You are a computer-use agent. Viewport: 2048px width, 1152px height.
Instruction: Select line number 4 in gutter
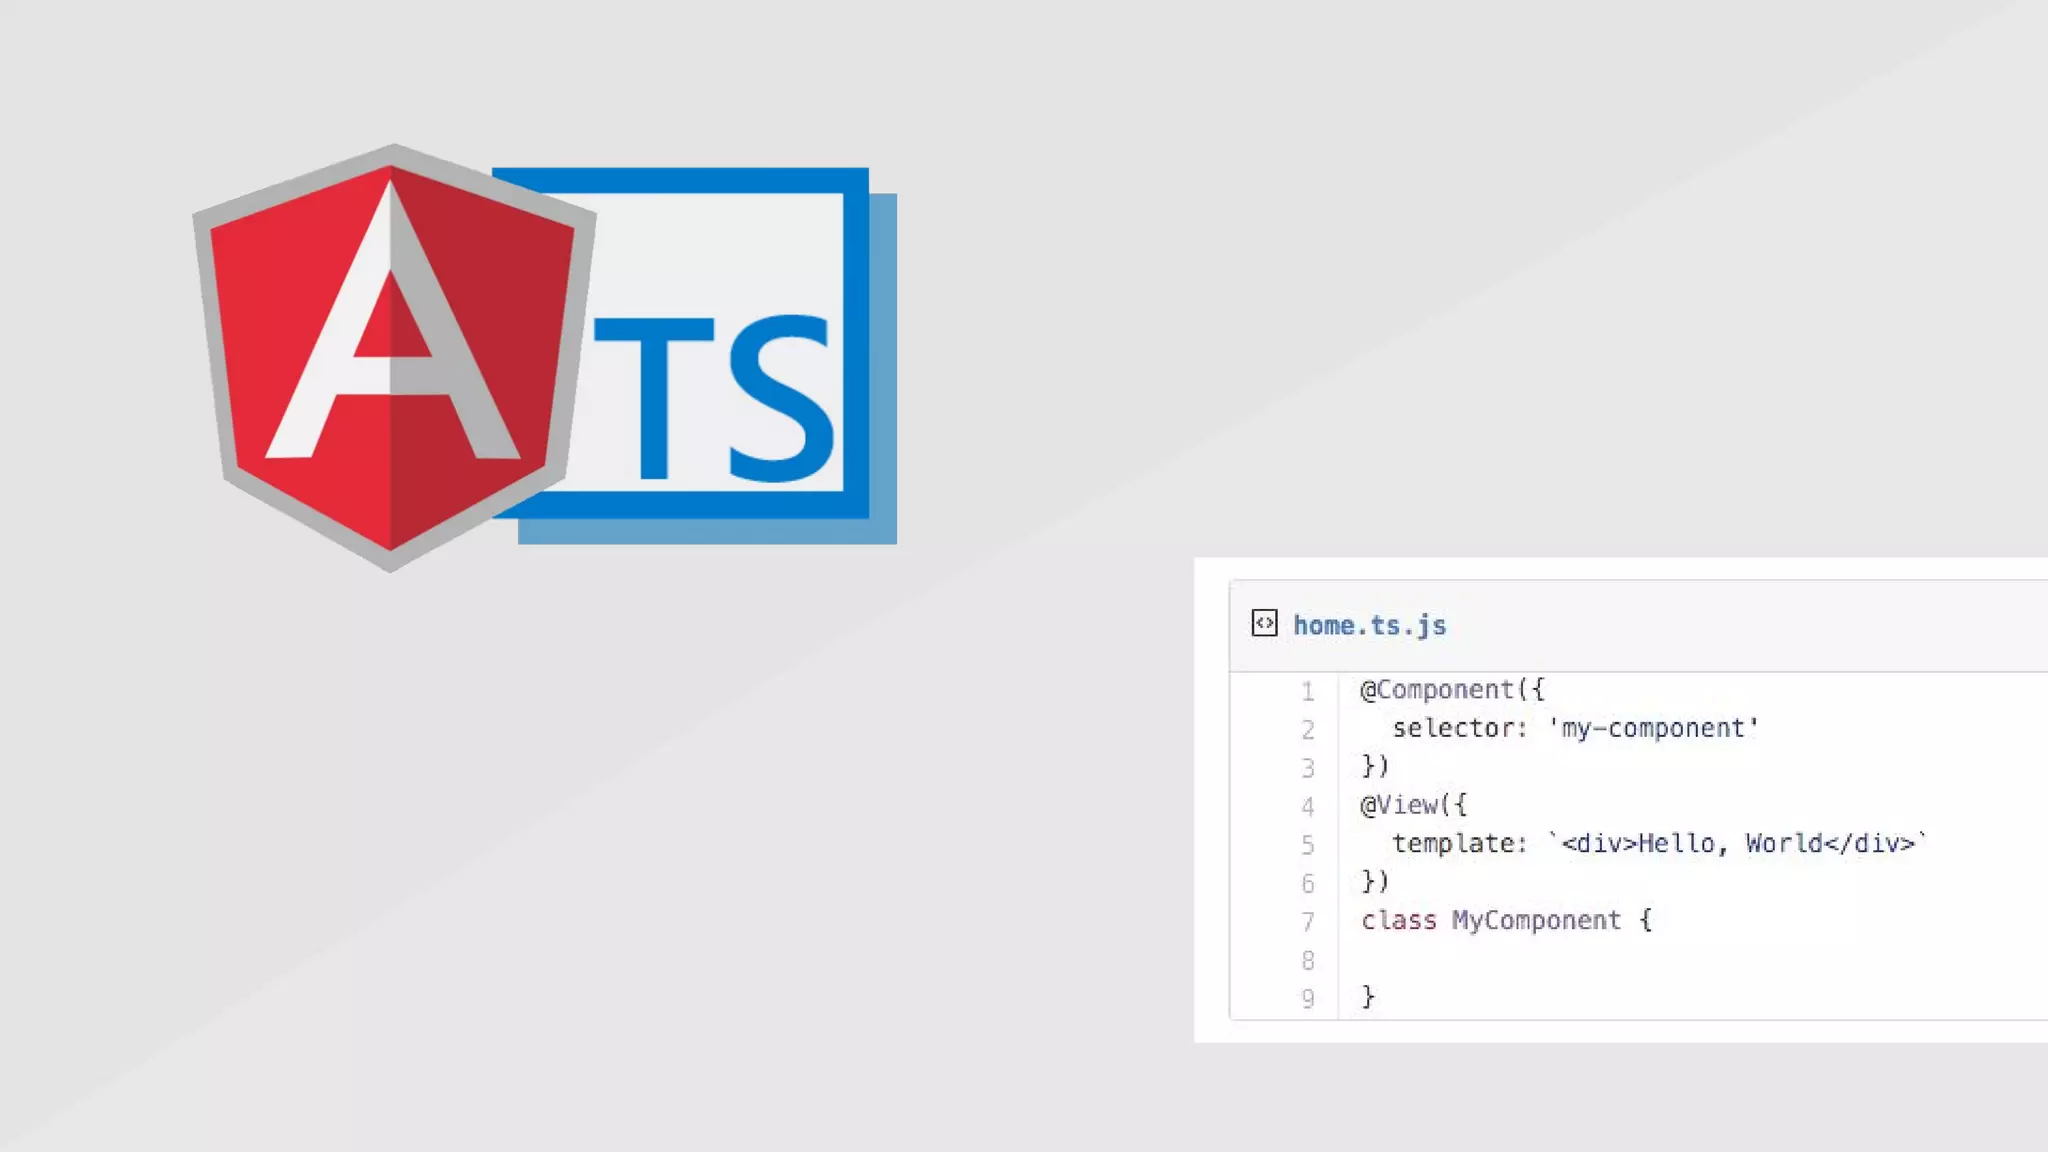click(x=1307, y=807)
